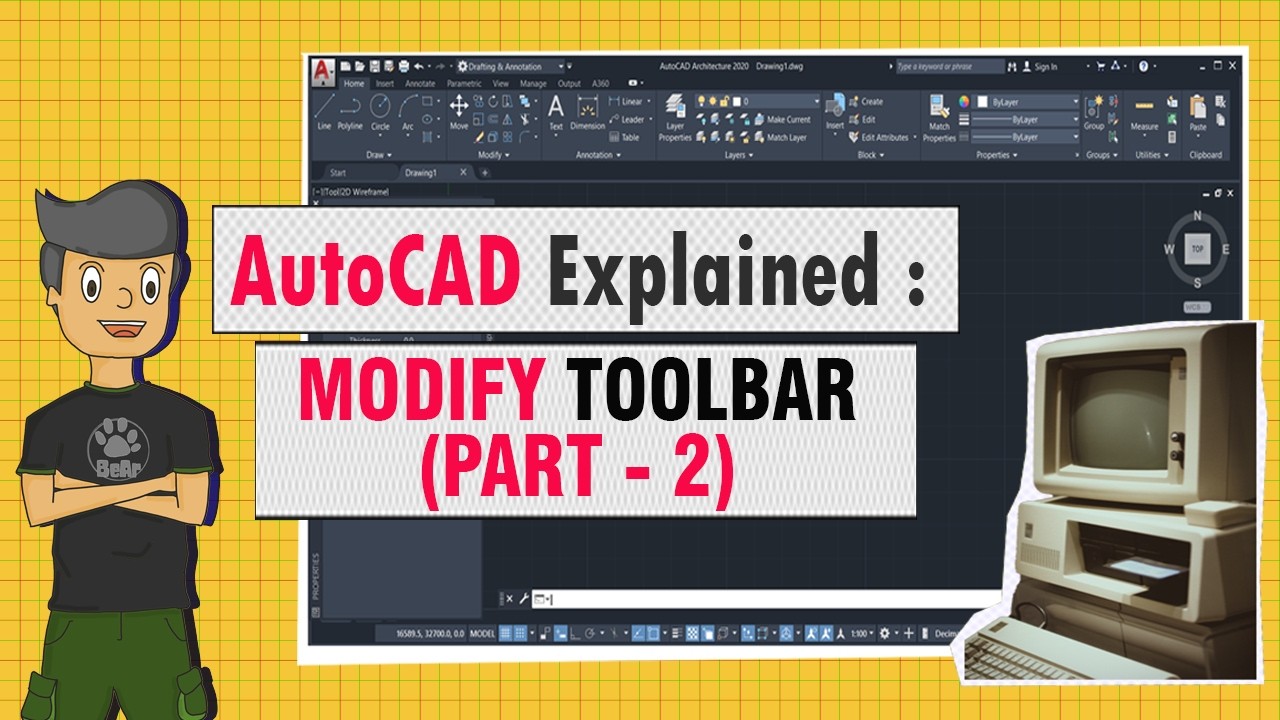The image size is (1280, 720).
Task: Click the Save icon in Quick Access toolbar
Action: click(x=376, y=66)
